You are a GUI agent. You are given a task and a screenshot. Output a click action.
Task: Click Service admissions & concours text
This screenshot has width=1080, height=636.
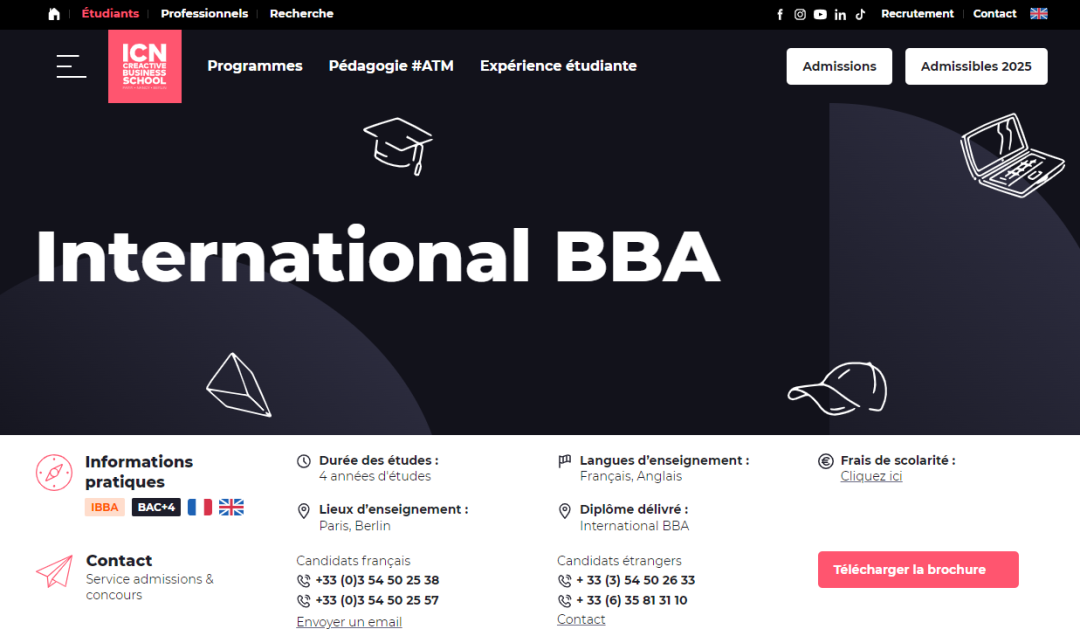(150, 587)
